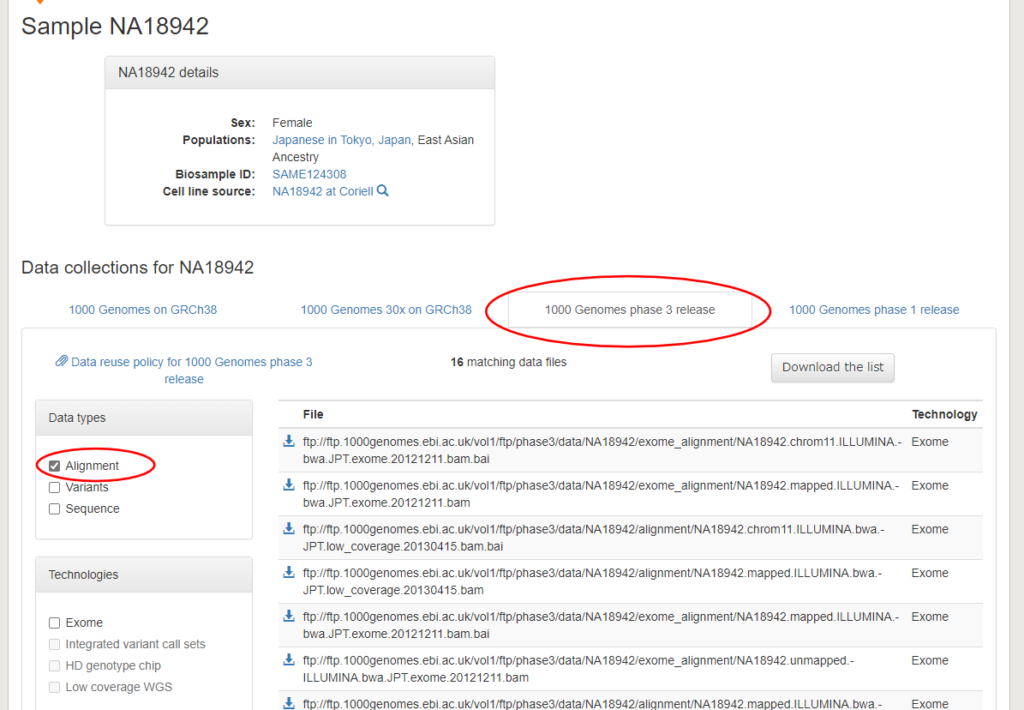Check the Exome technology filter
This screenshot has height=710, width=1024.
(55, 623)
